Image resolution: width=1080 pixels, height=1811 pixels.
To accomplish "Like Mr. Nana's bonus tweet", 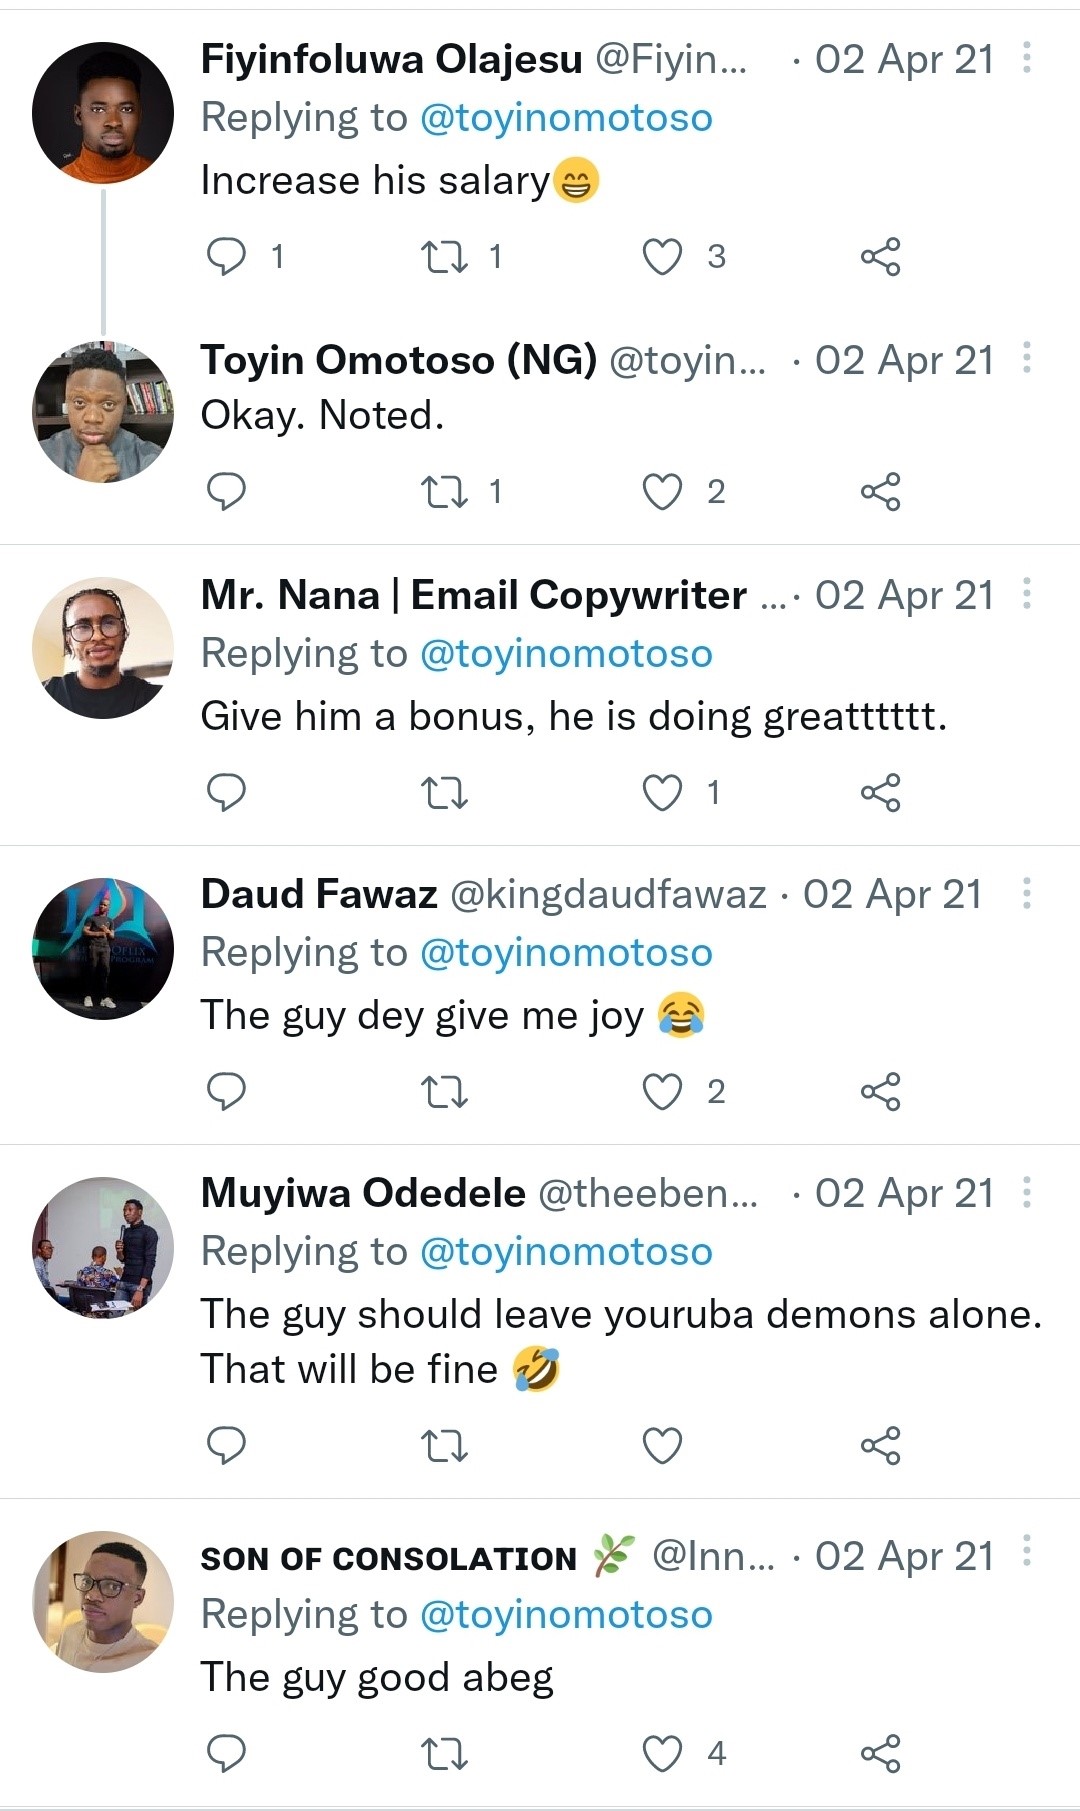I will pos(662,792).
